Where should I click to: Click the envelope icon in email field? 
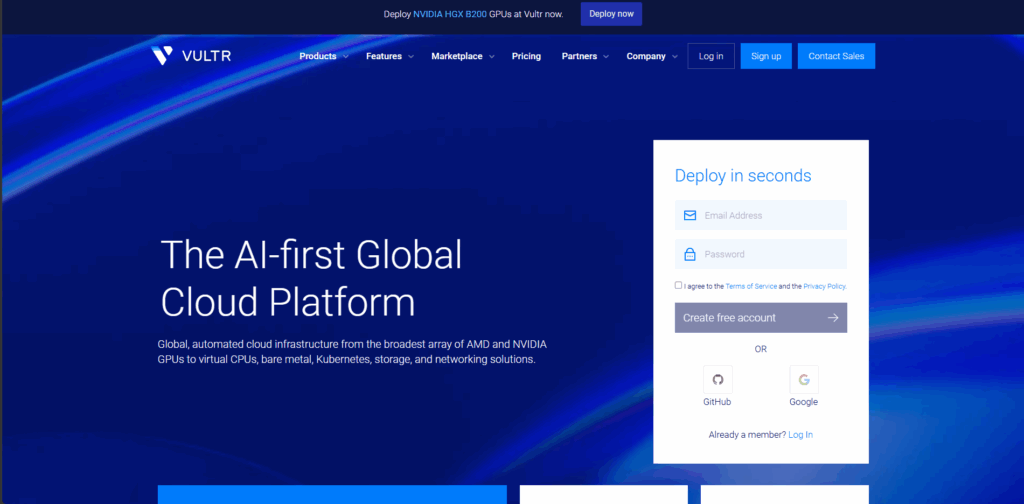click(x=690, y=215)
